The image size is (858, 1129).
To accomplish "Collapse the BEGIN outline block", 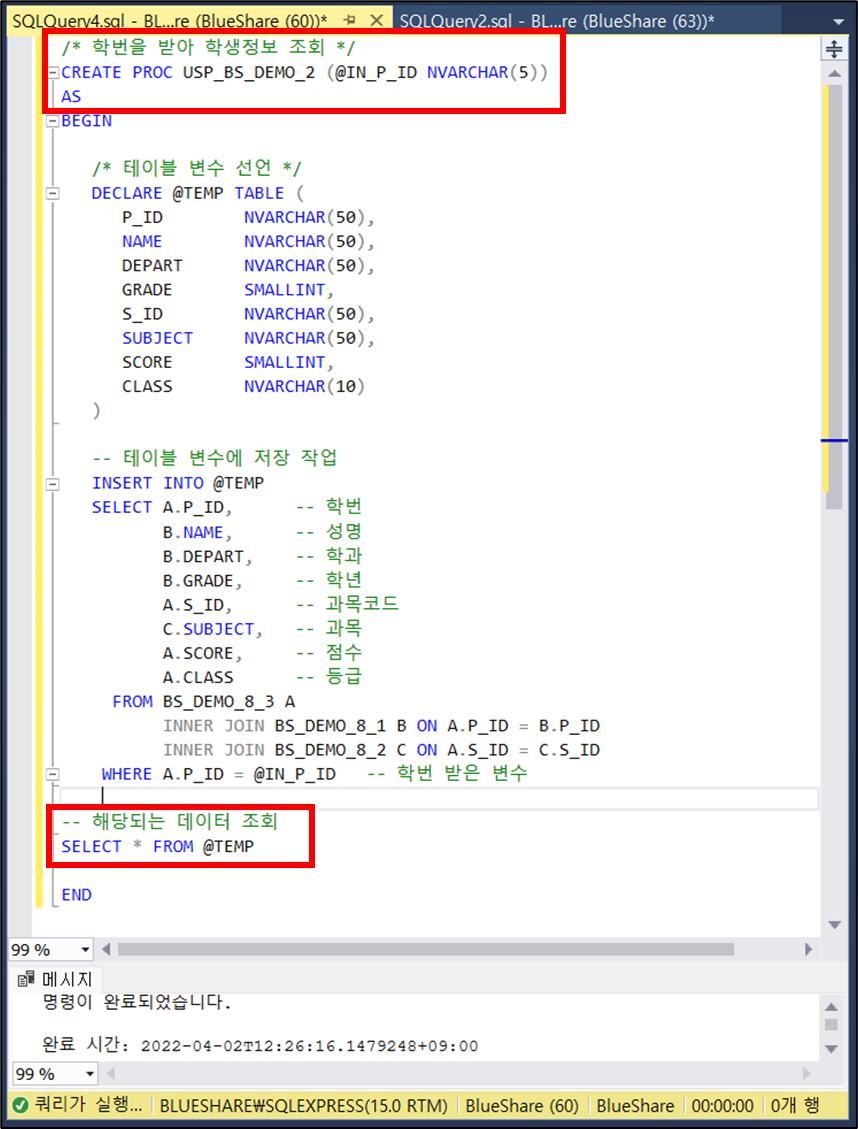I will 53,122.
